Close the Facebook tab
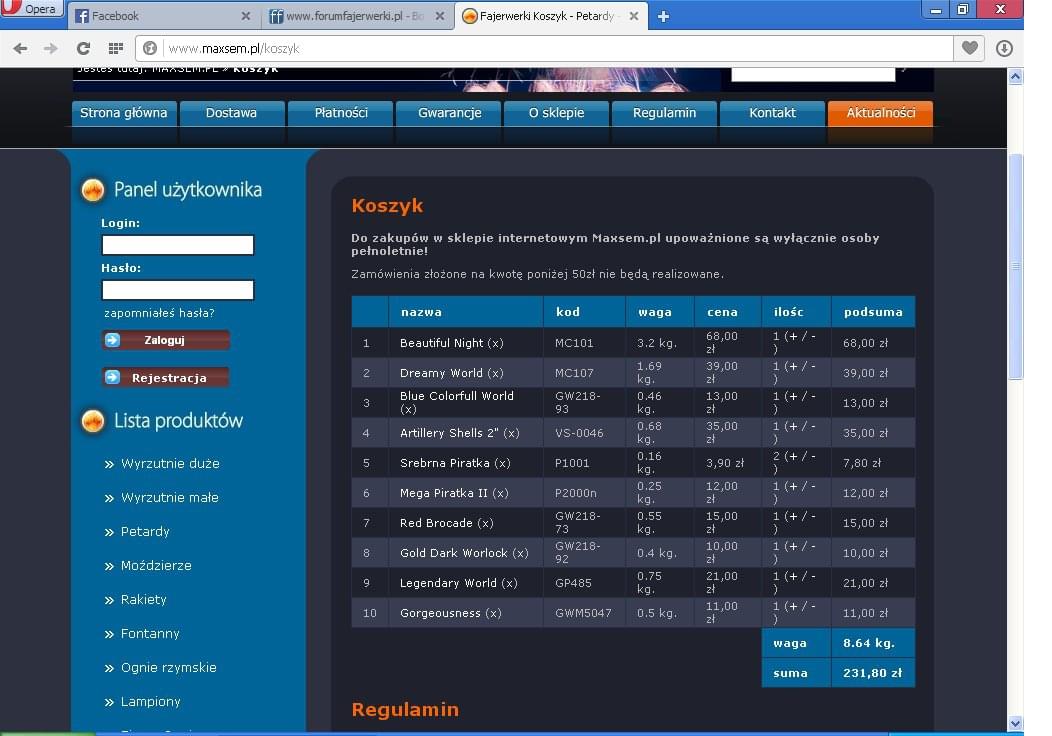 click(x=246, y=16)
